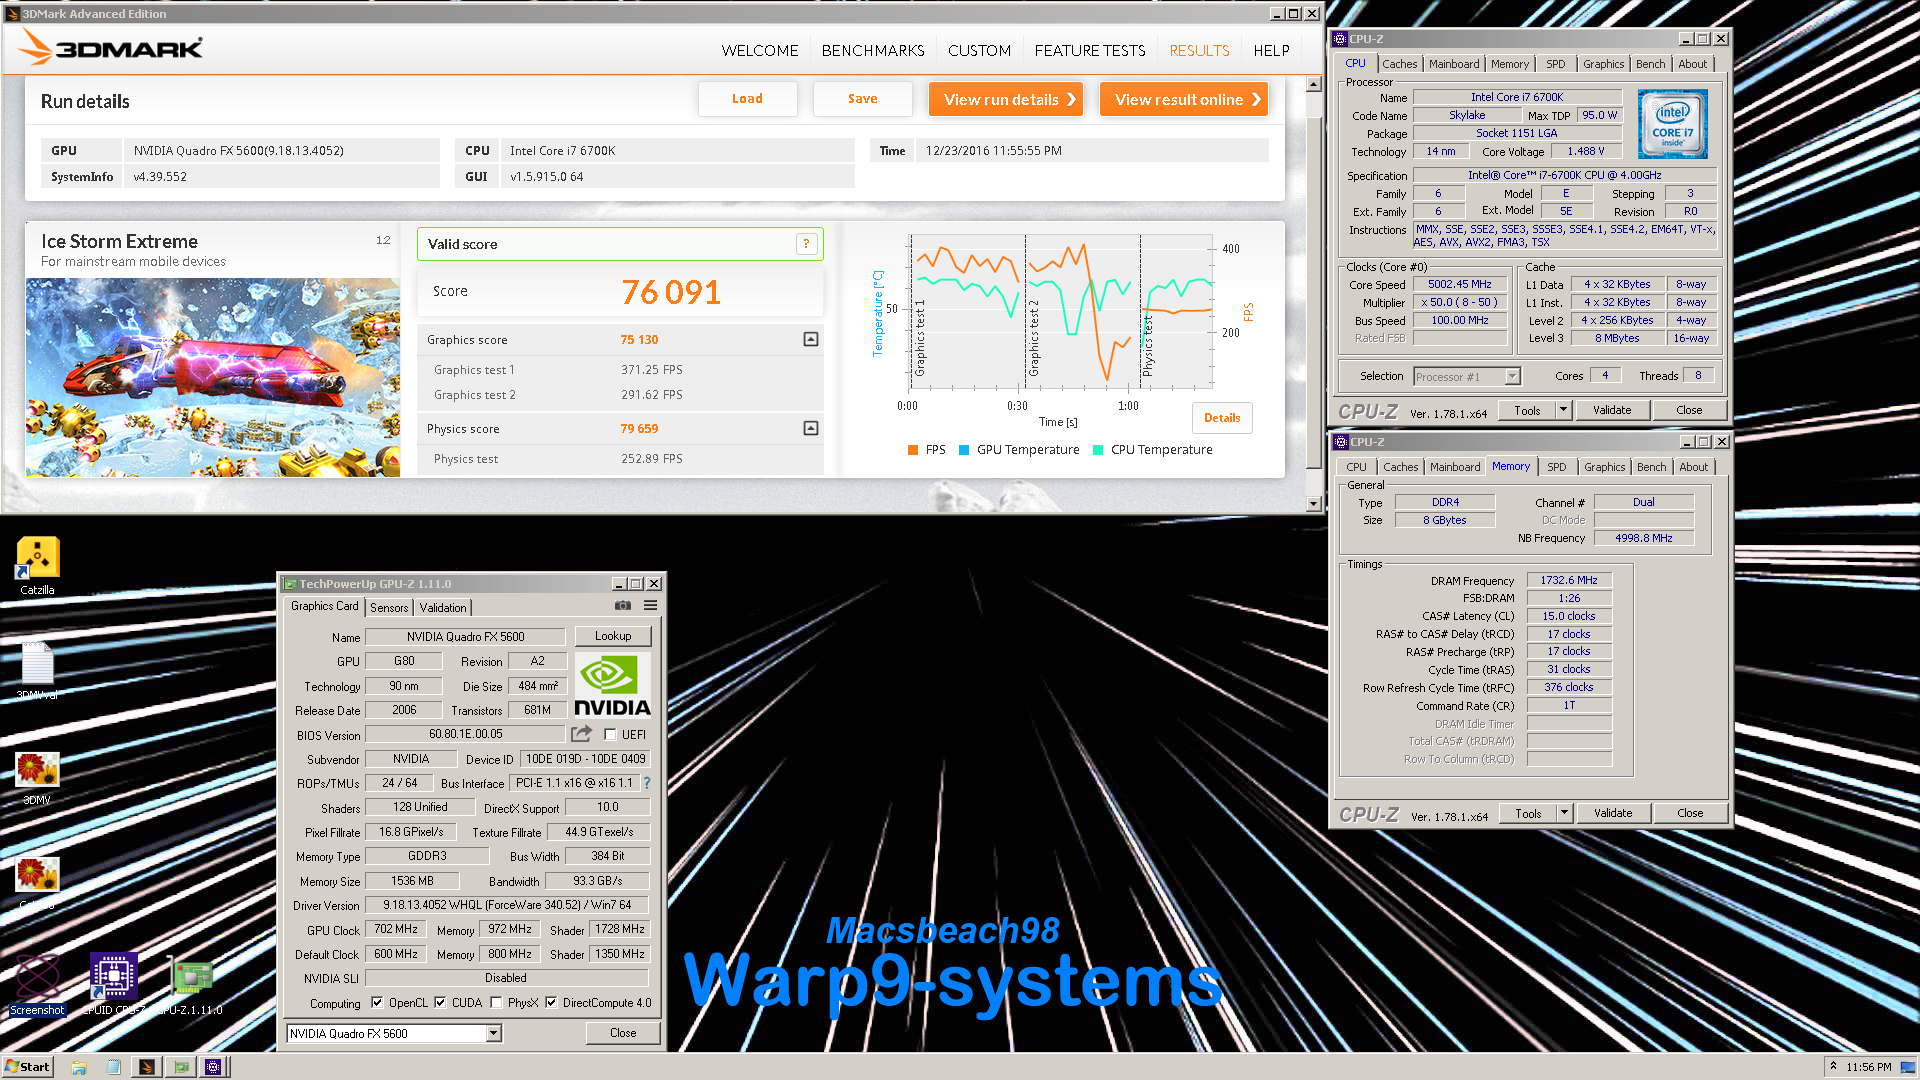Switch to the Validation tab in GPU-Z
This screenshot has width=1920, height=1080.
click(443, 607)
